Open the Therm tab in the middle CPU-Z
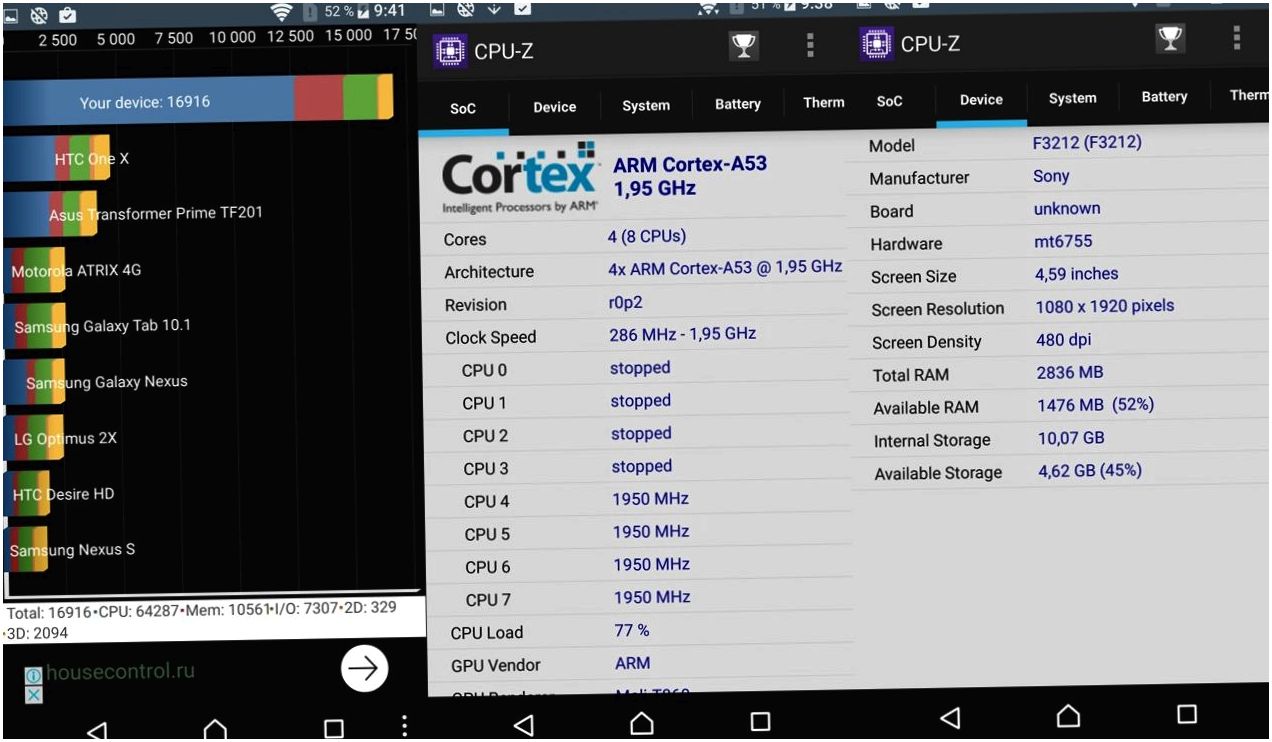The height and width of the screenshot is (742, 1272). coord(824,102)
